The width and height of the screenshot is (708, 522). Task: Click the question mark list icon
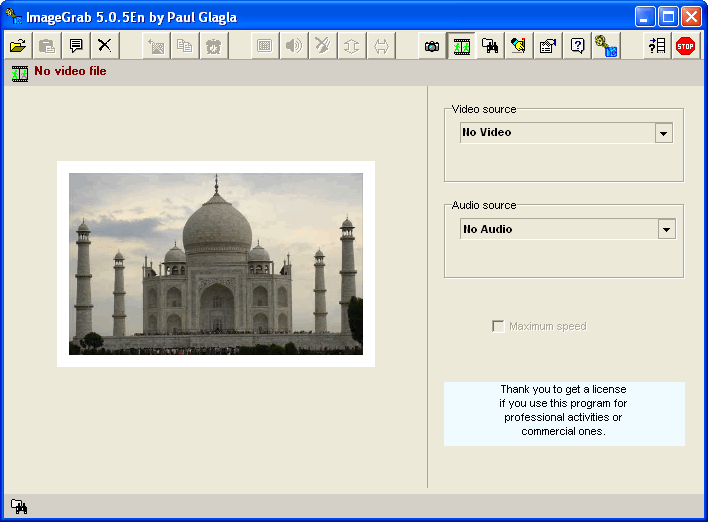point(656,46)
